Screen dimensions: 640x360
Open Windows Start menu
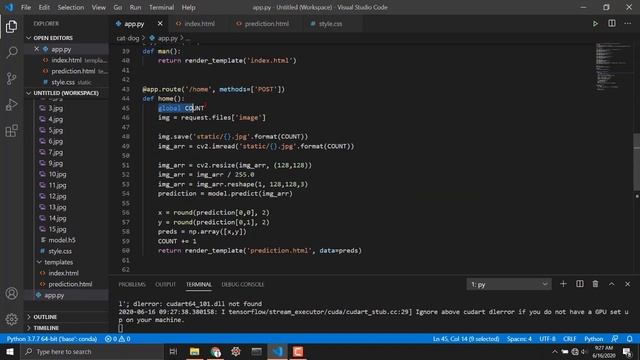pos(10,352)
